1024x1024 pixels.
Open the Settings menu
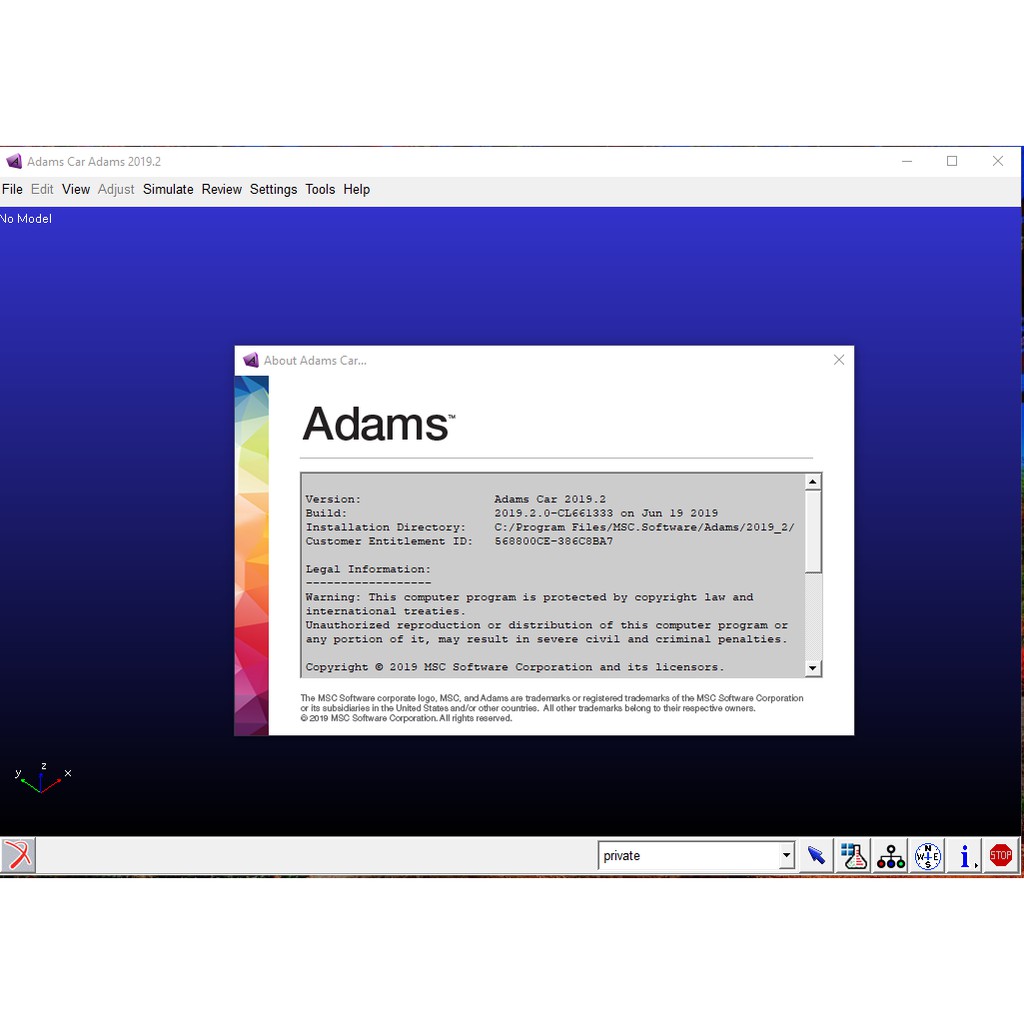(x=273, y=189)
